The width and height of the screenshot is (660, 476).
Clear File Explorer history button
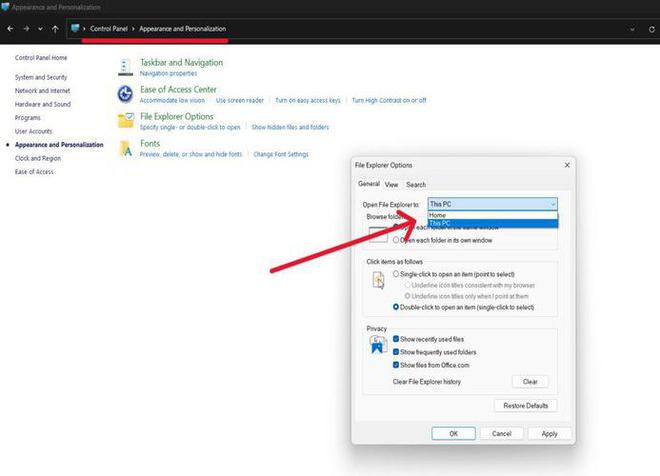click(530, 382)
